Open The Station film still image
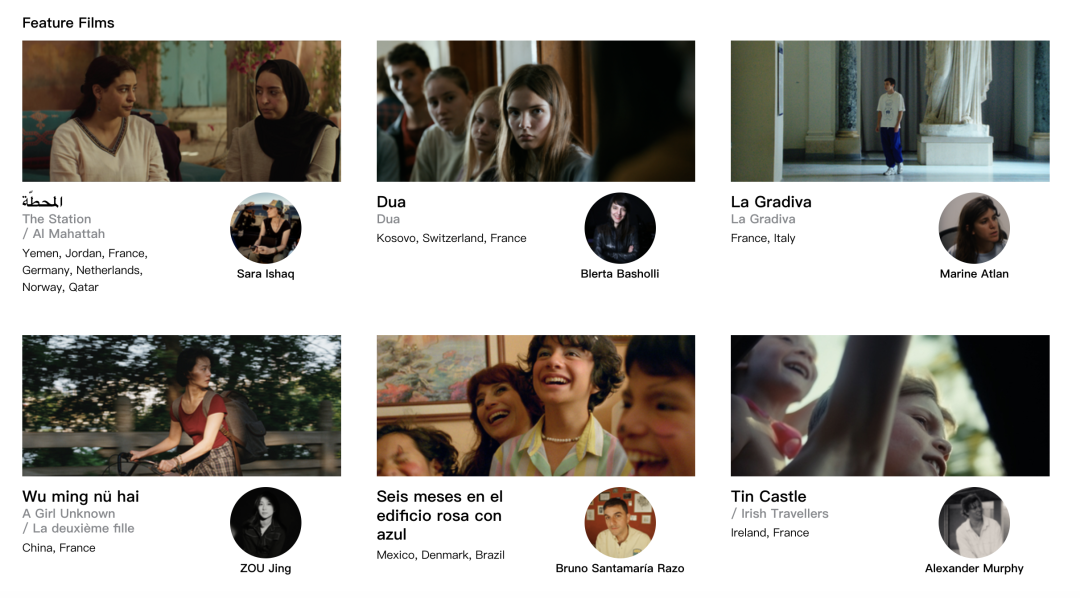The width and height of the screenshot is (1080, 598). pos(181,111)
